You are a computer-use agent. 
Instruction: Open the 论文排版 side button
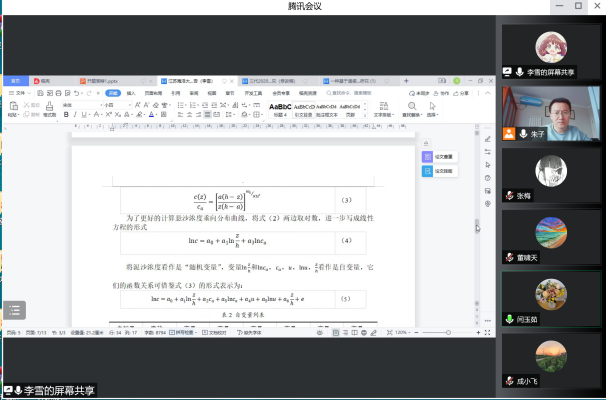(x=441, y=171)
